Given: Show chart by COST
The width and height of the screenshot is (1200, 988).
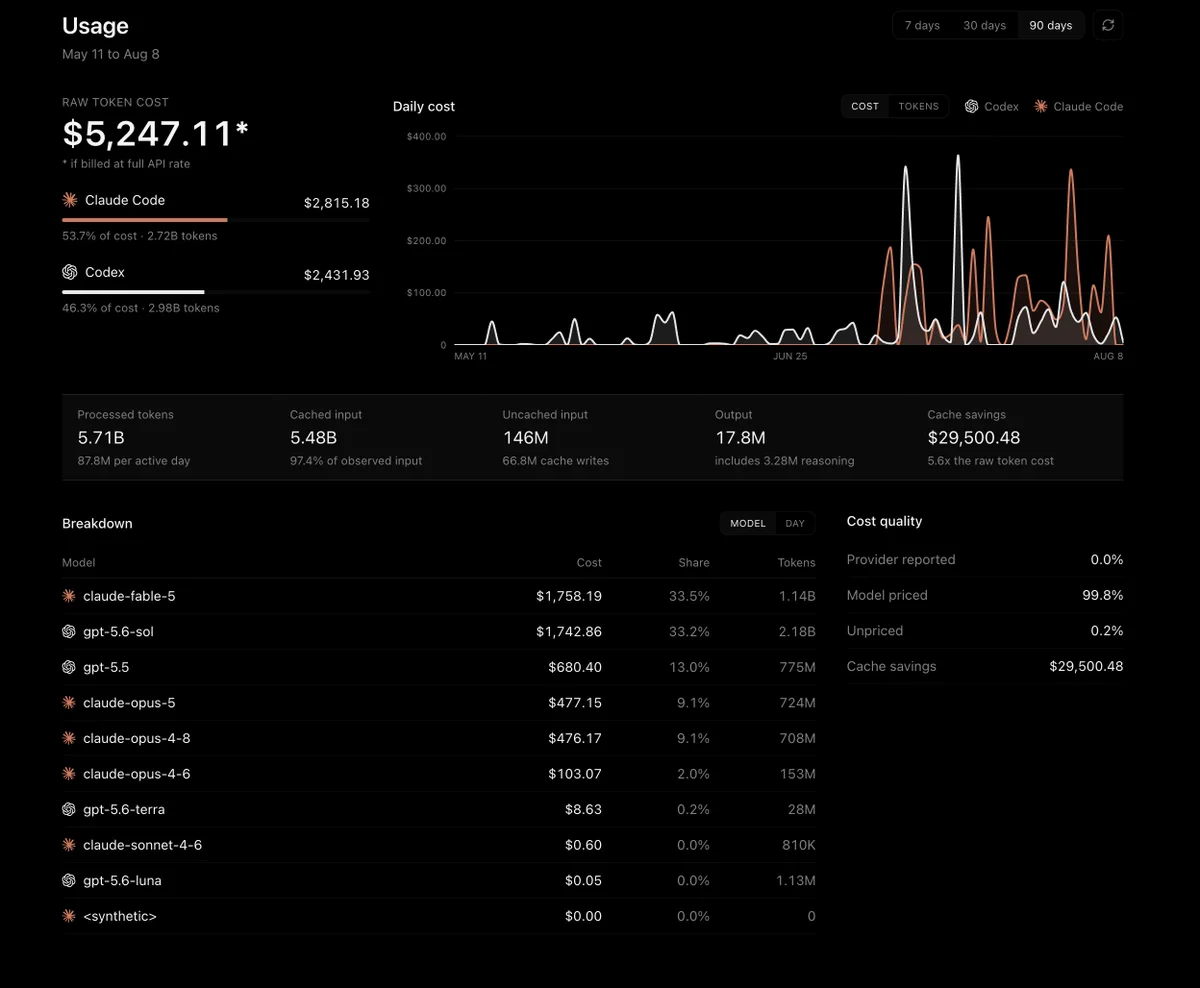Looking at the screenshot, I should click(865, 106).
